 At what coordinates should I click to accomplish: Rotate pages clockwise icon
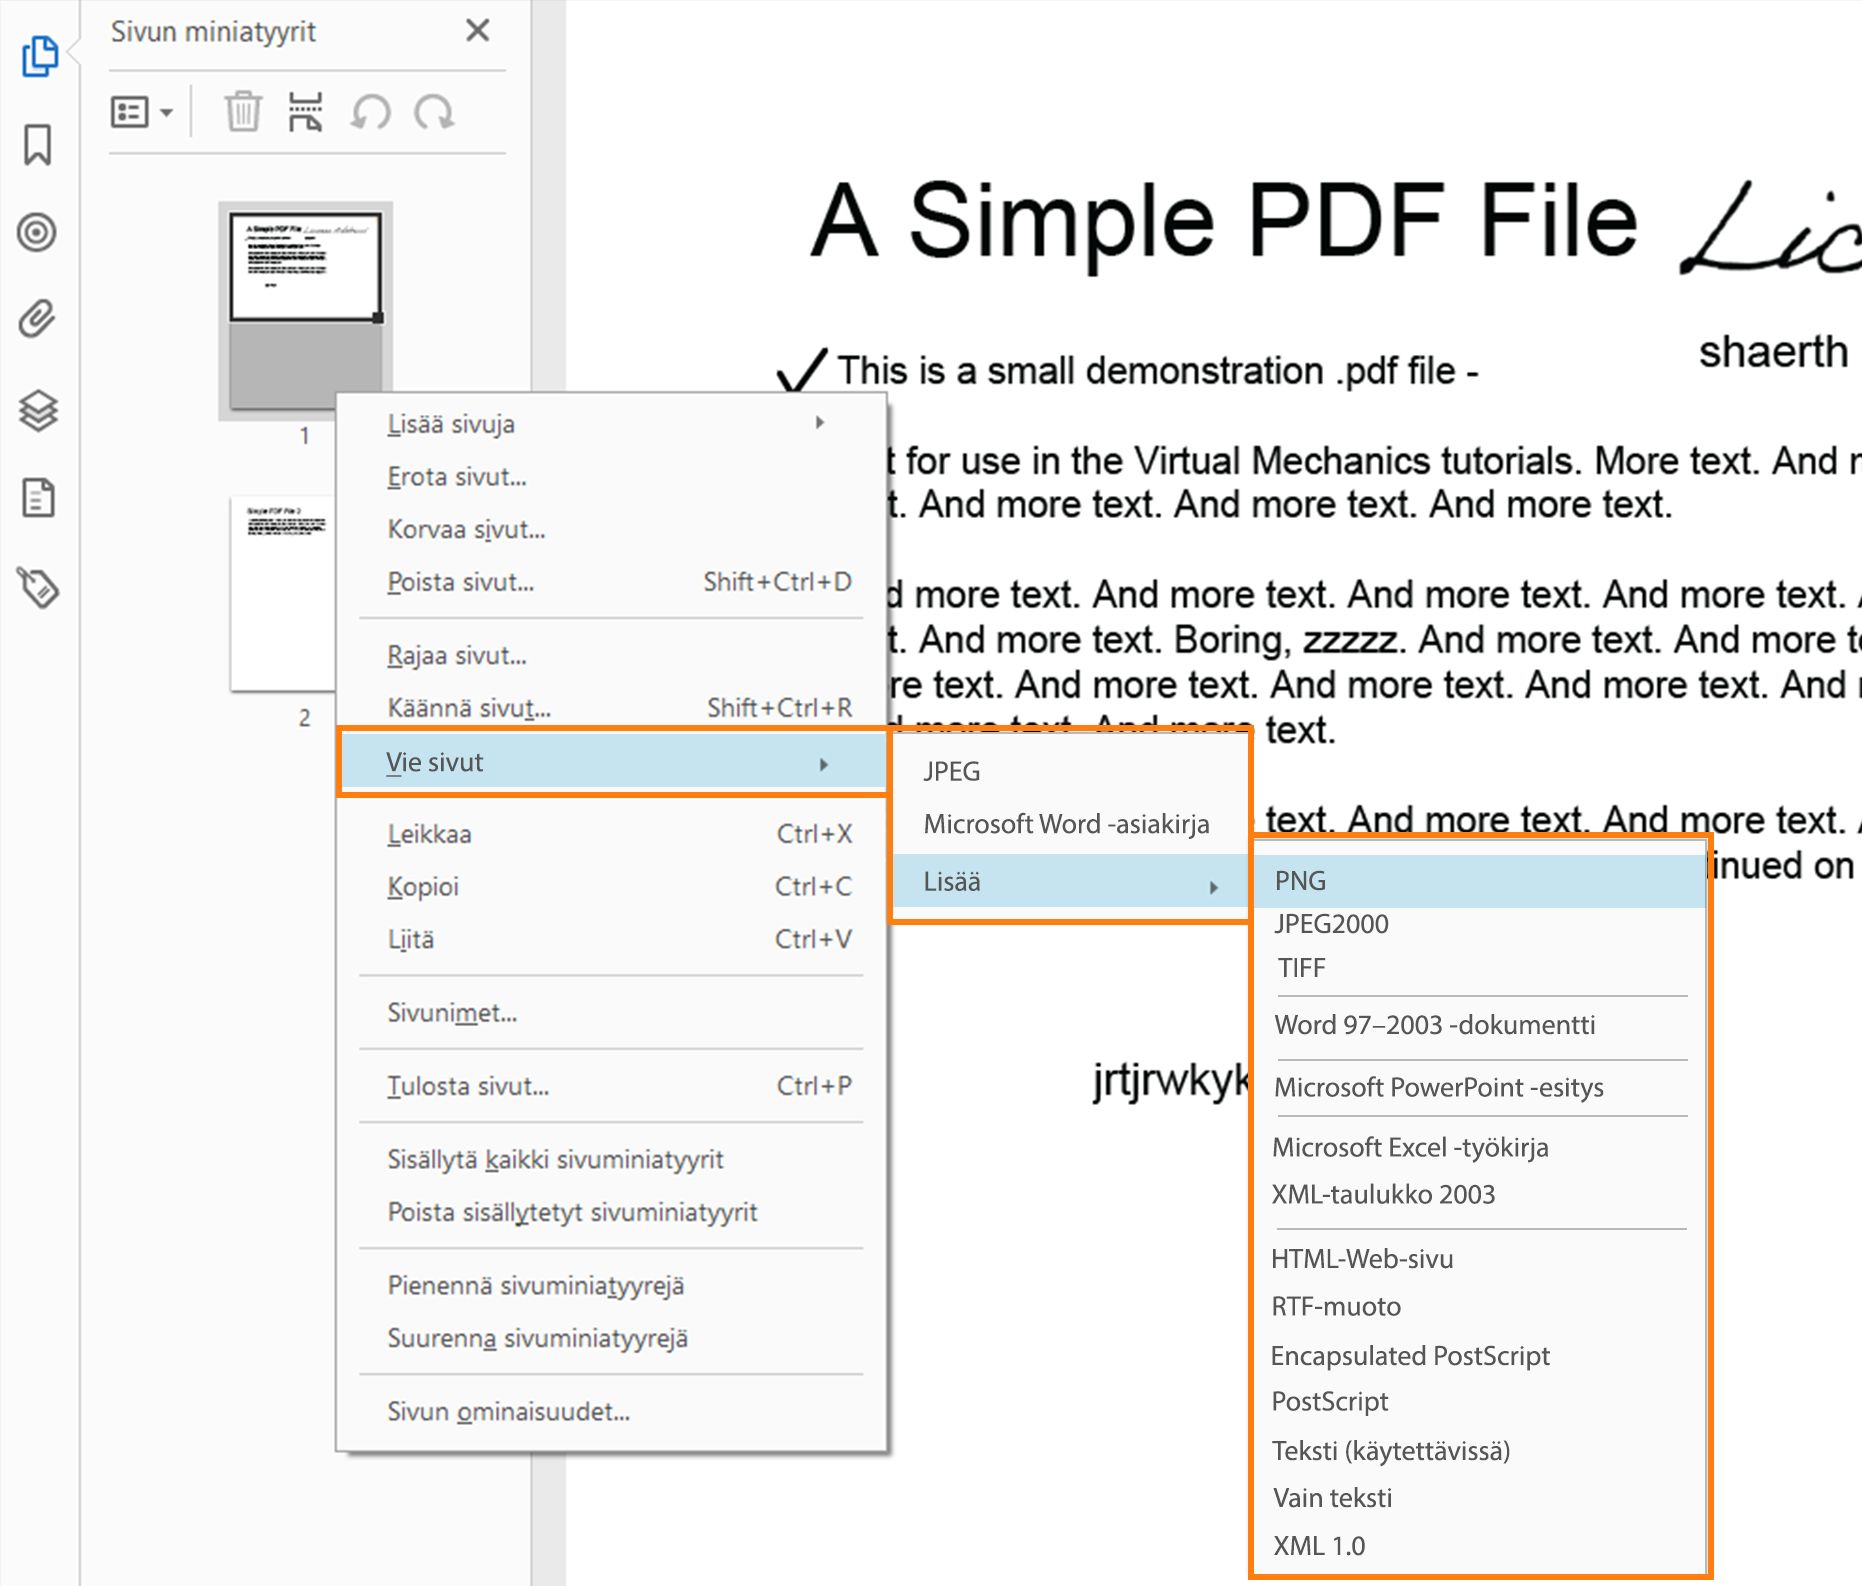point(434,112)
